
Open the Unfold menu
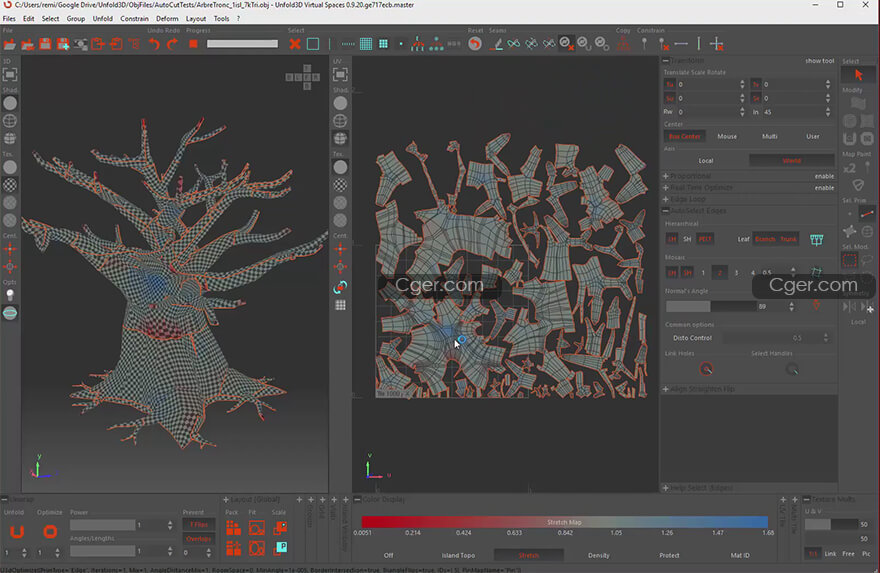[103, 18]
